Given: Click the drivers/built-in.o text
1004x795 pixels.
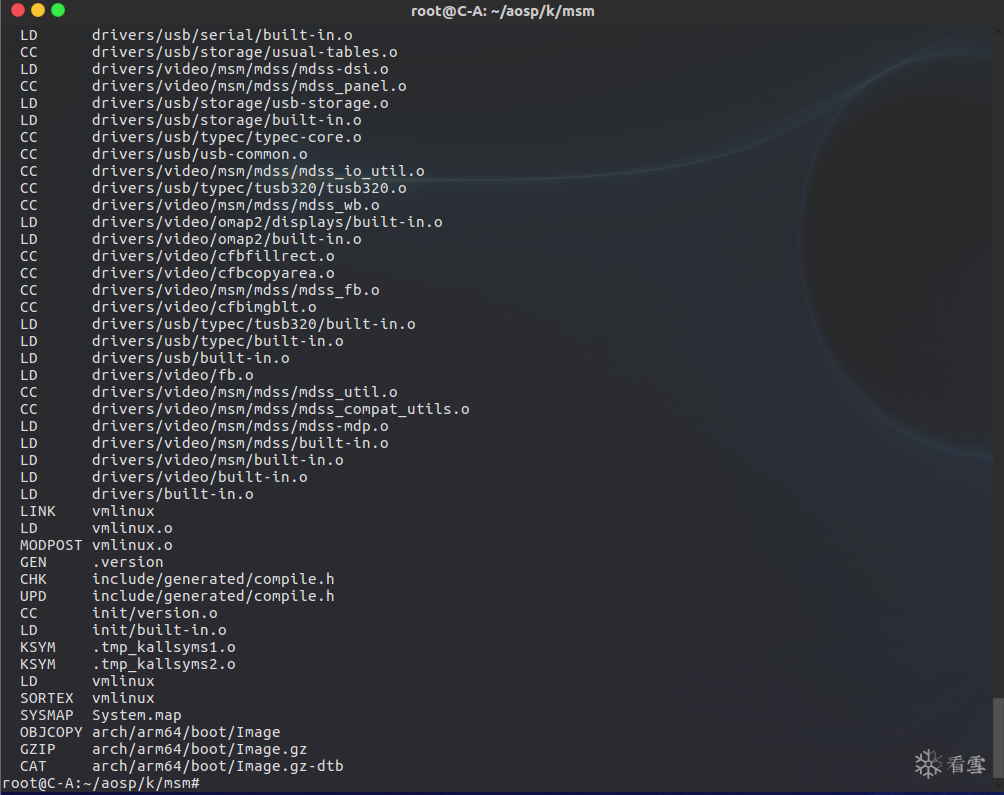Looking at the screenshot, I should pos(173,494).
